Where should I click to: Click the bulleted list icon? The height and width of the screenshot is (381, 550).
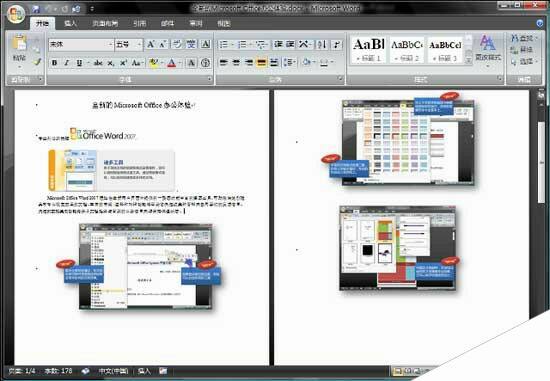(223, 45)
